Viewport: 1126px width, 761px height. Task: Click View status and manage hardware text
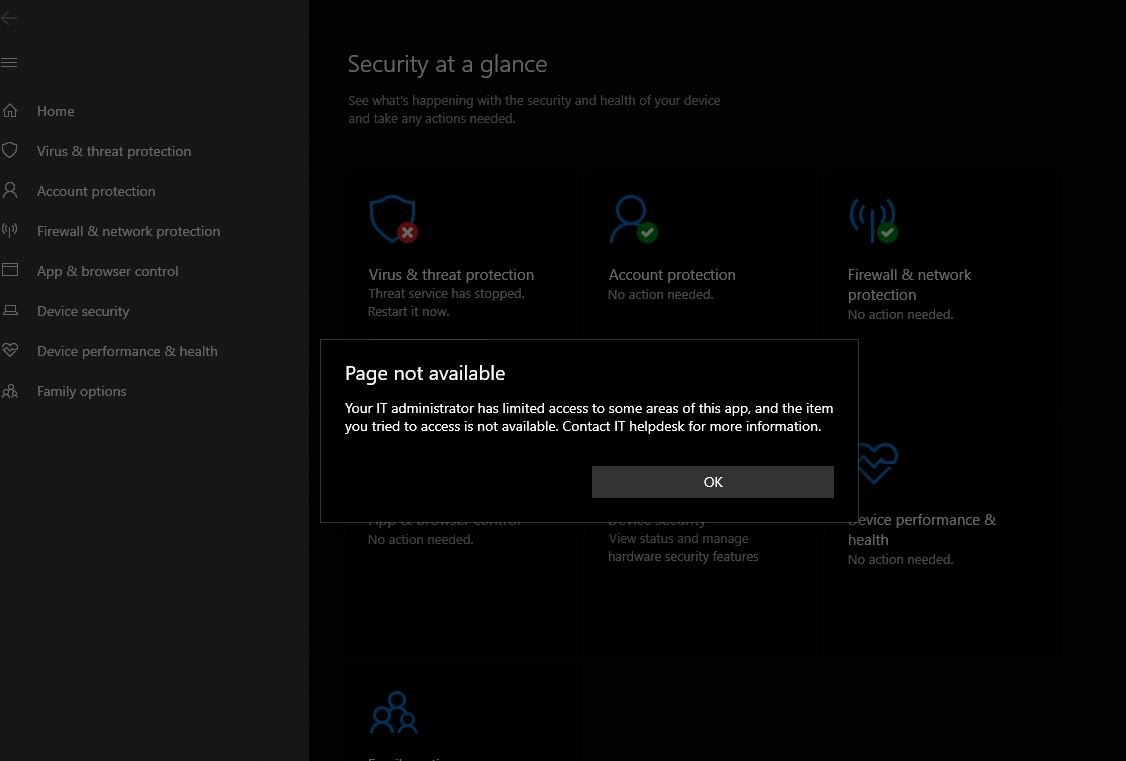pos(683,548)
